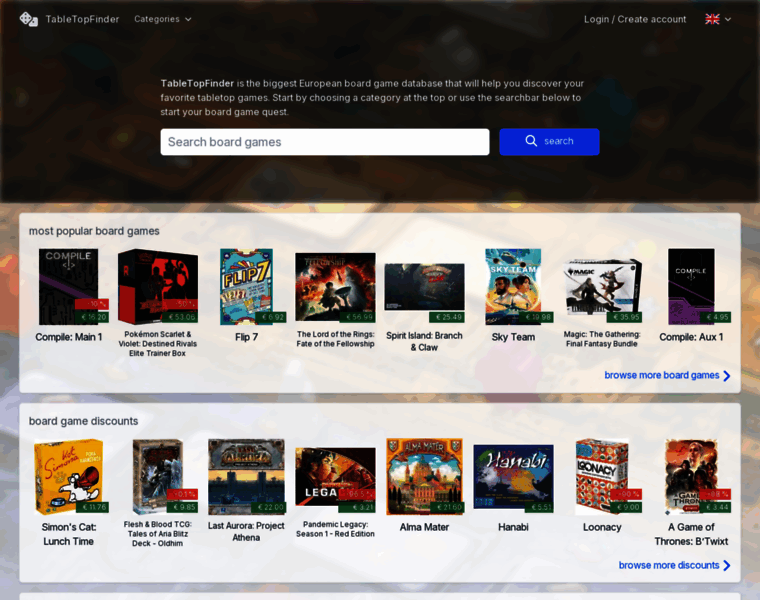The image size is (760, 600).
Task: Click Magic: The Gathering Final Fantasy Bundle title
Action: coord(602,339)
